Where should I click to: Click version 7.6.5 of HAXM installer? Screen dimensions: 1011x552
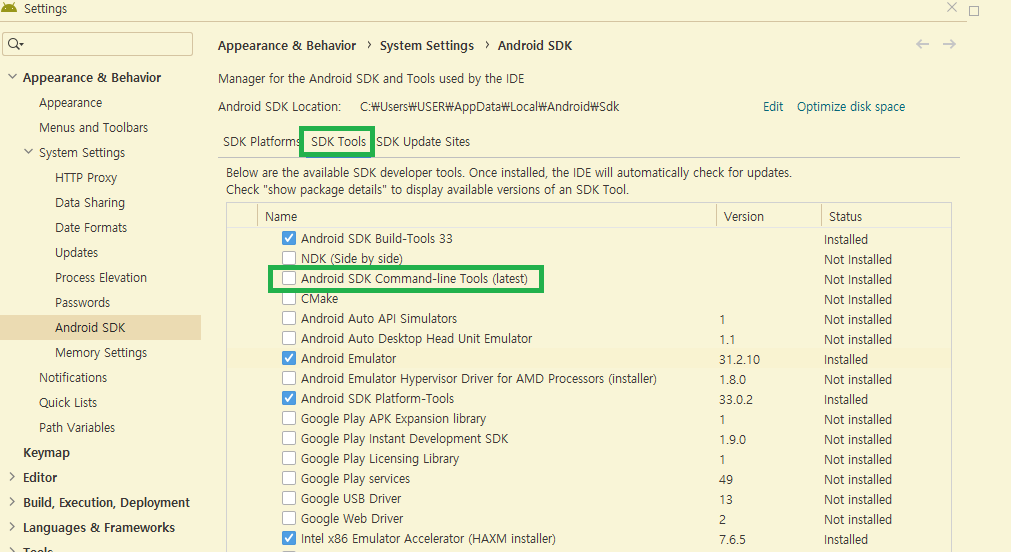click(x=732, y=539)
